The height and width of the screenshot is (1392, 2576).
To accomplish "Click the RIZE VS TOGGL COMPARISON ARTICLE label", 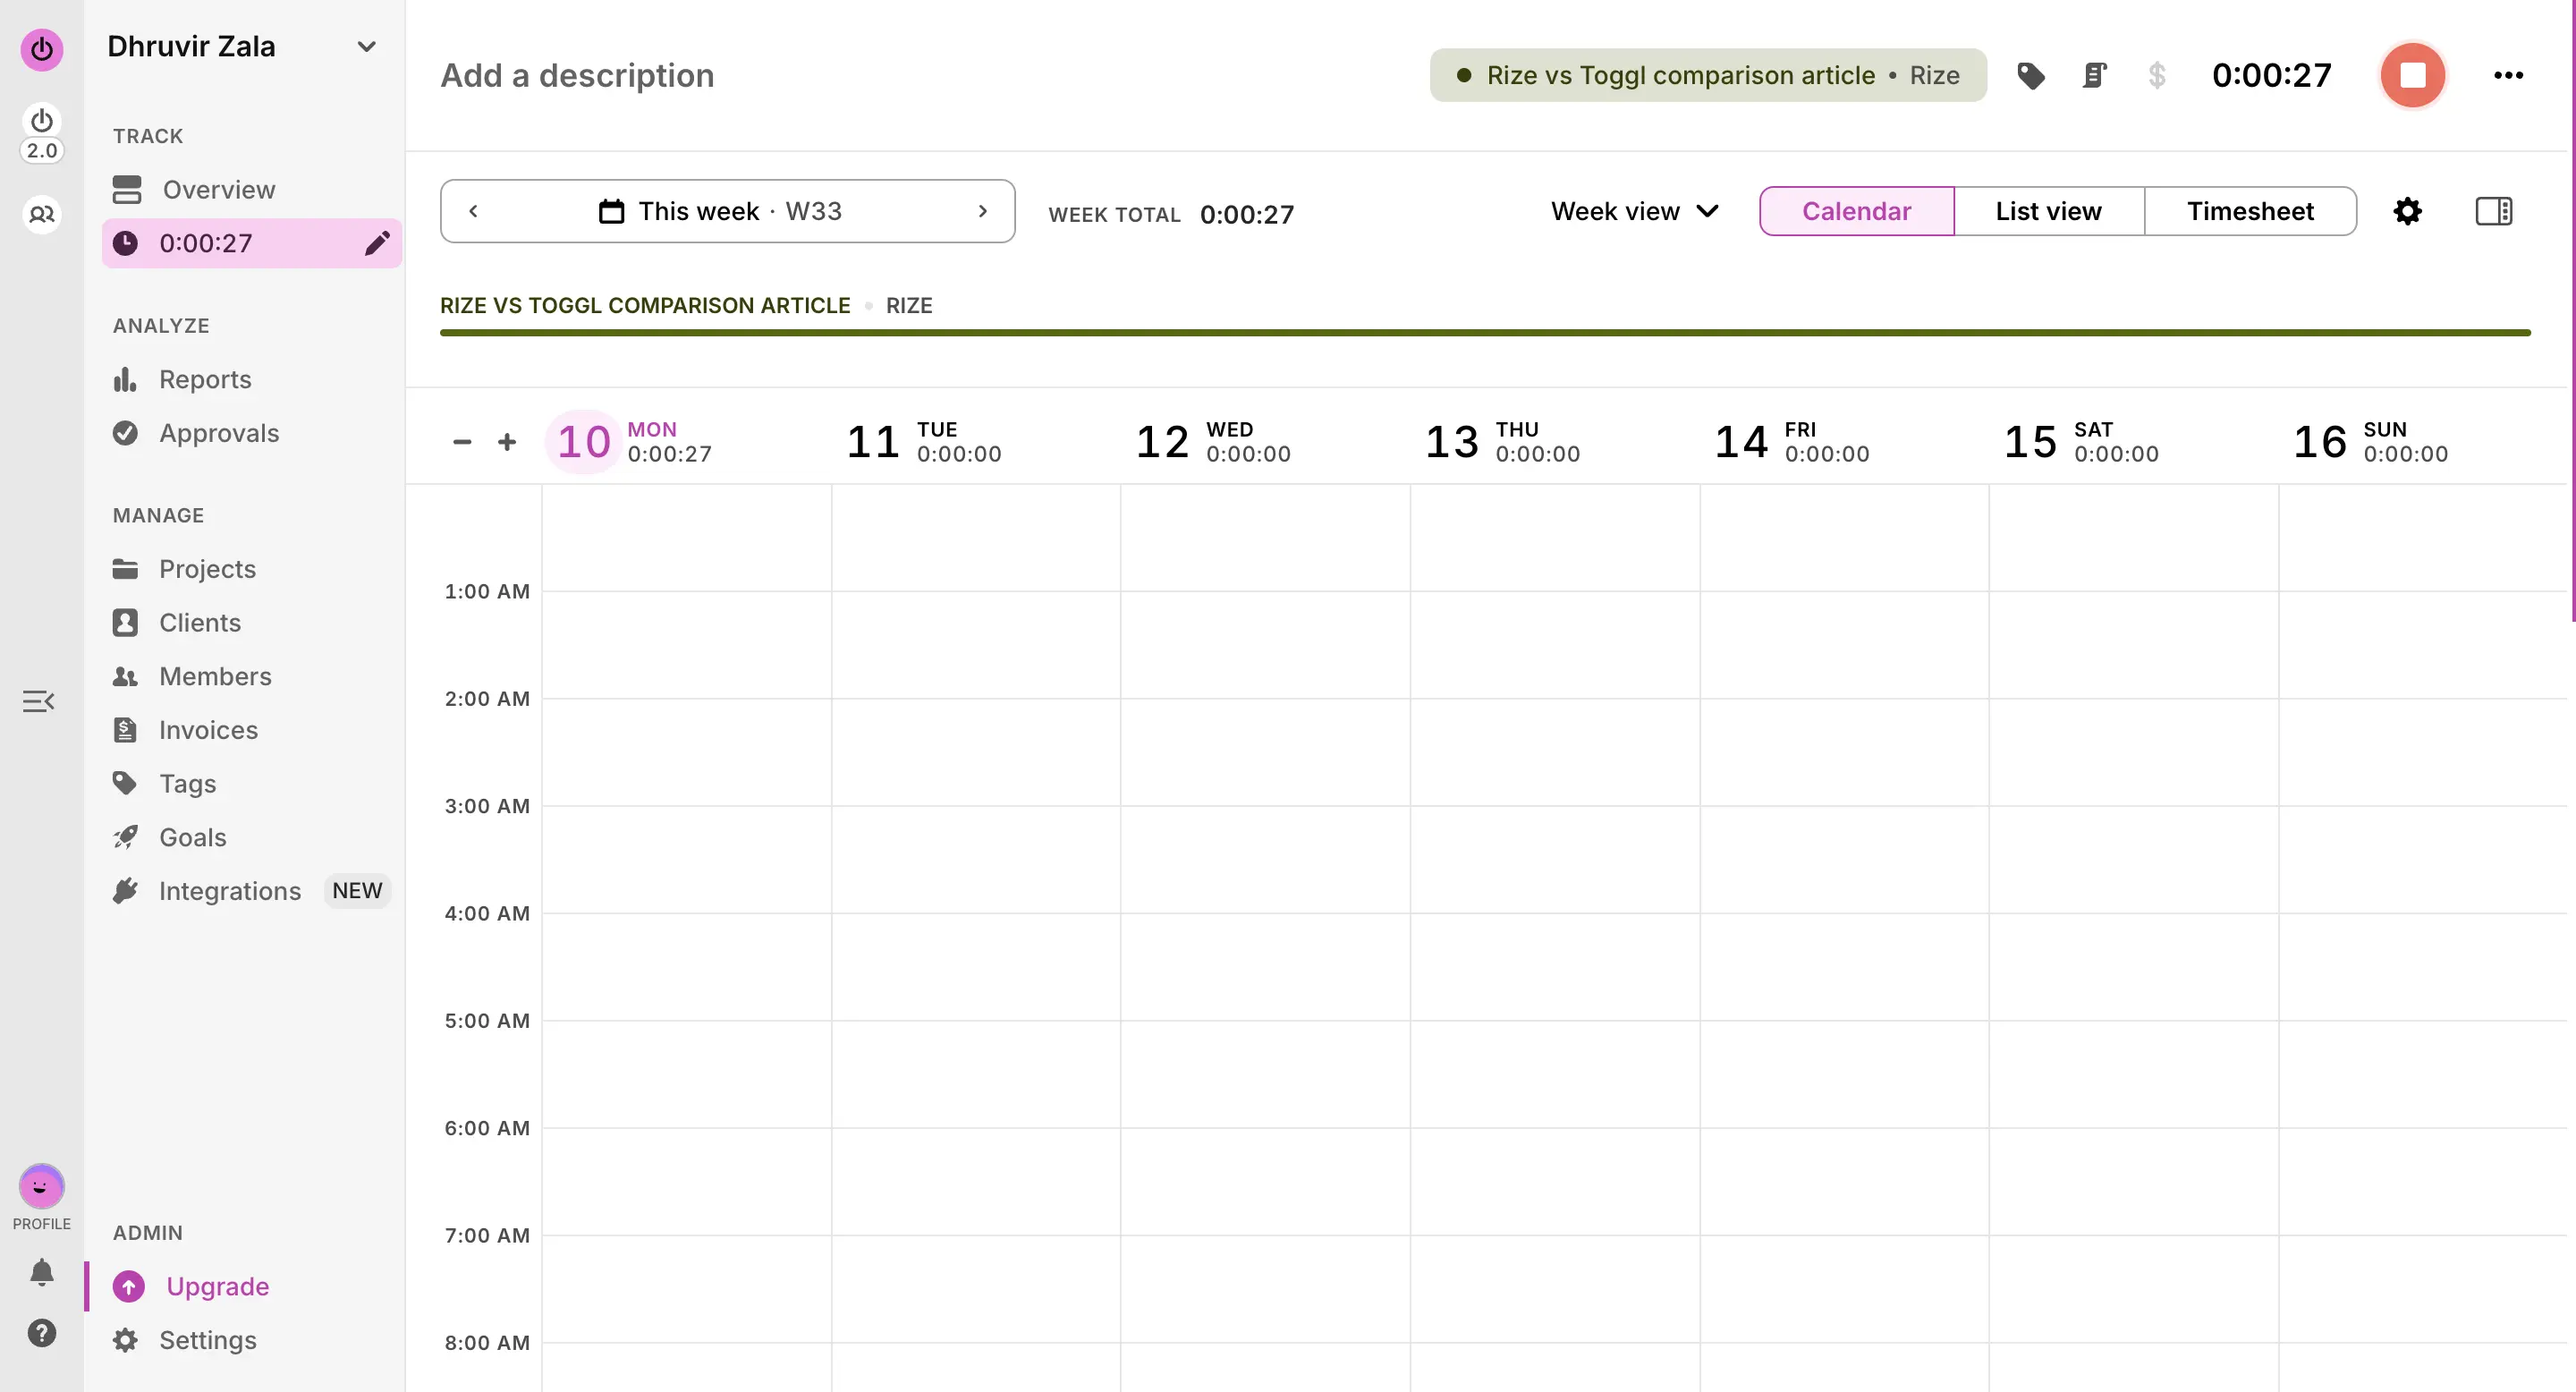I will pyautogui.click(x=645, y=305).
